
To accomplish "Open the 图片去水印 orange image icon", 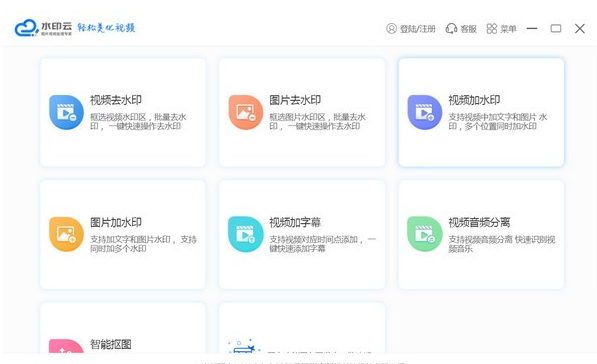I will tap(246, 112).
